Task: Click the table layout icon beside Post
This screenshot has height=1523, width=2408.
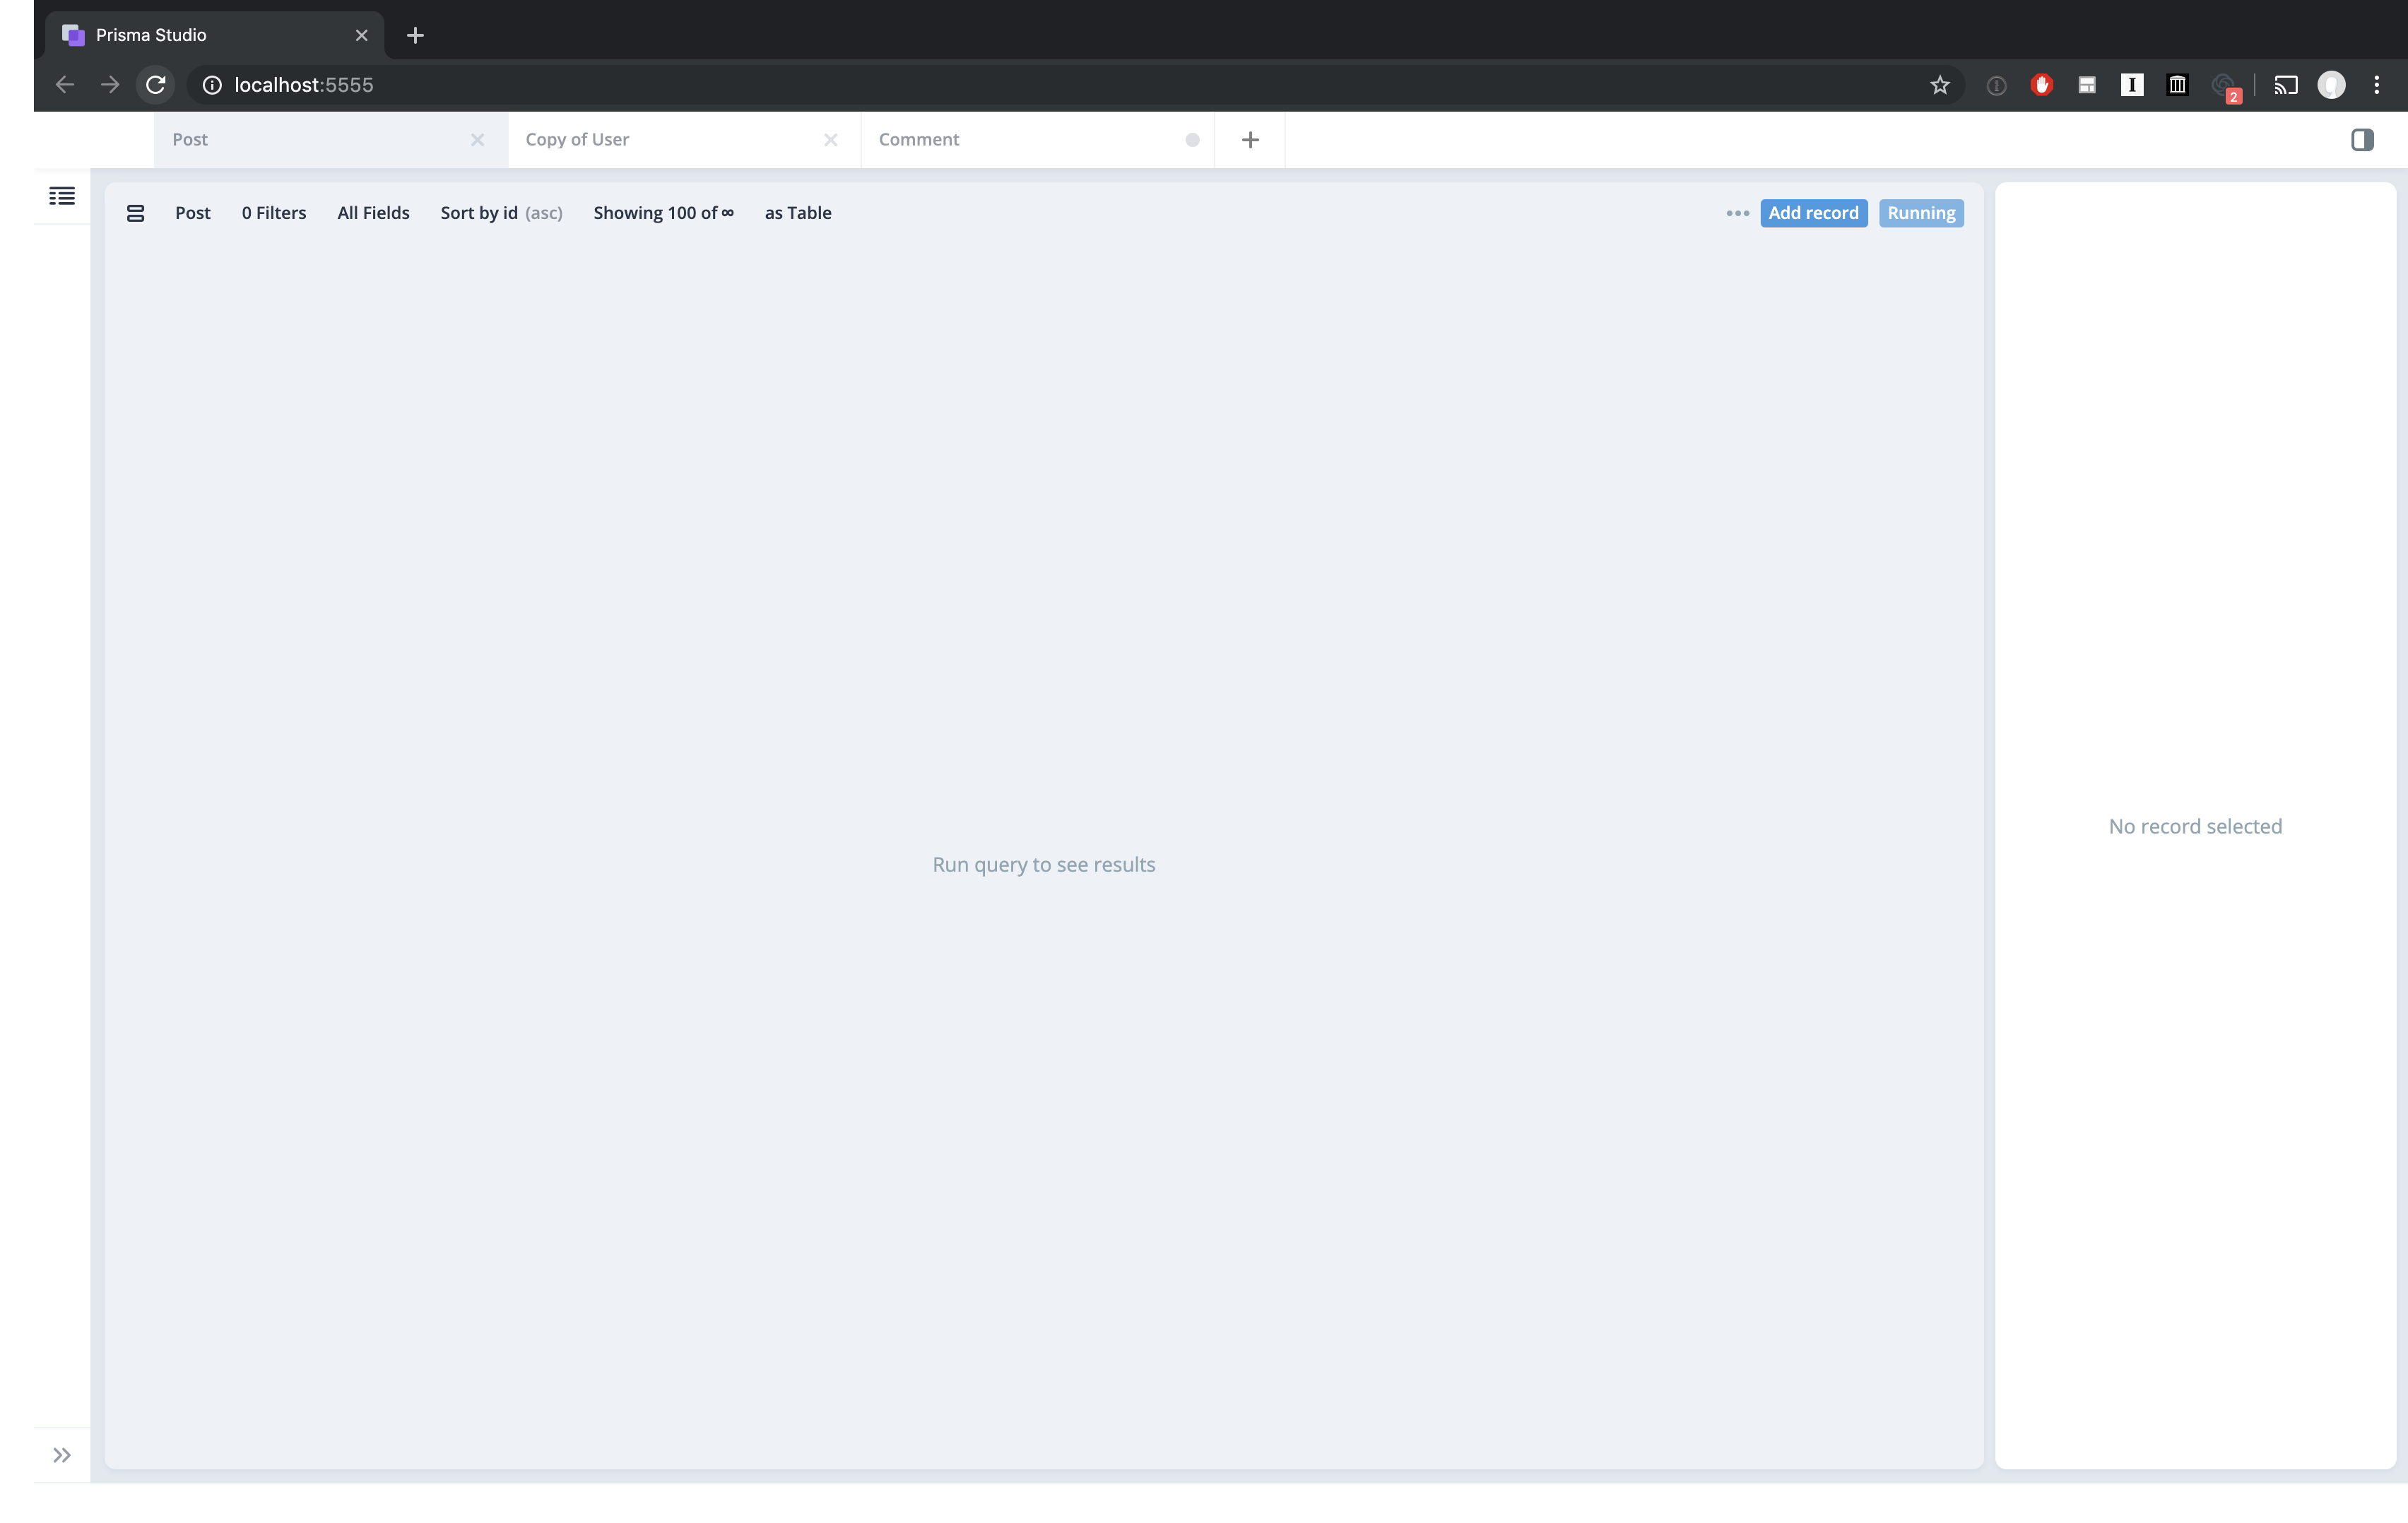Action: (x=136, y=213)
